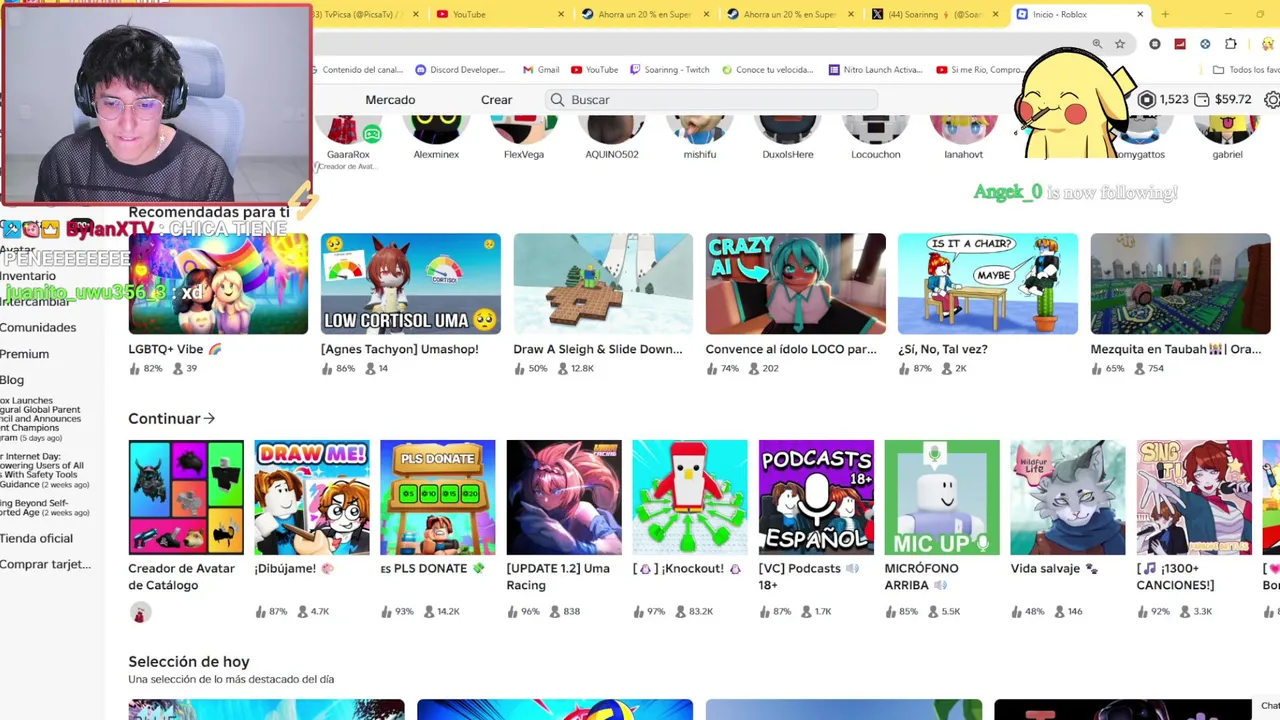Open friend avatar gabriel
Image resolution: width=1280 pixels, height=720 pixels.
click(1227, 130)
